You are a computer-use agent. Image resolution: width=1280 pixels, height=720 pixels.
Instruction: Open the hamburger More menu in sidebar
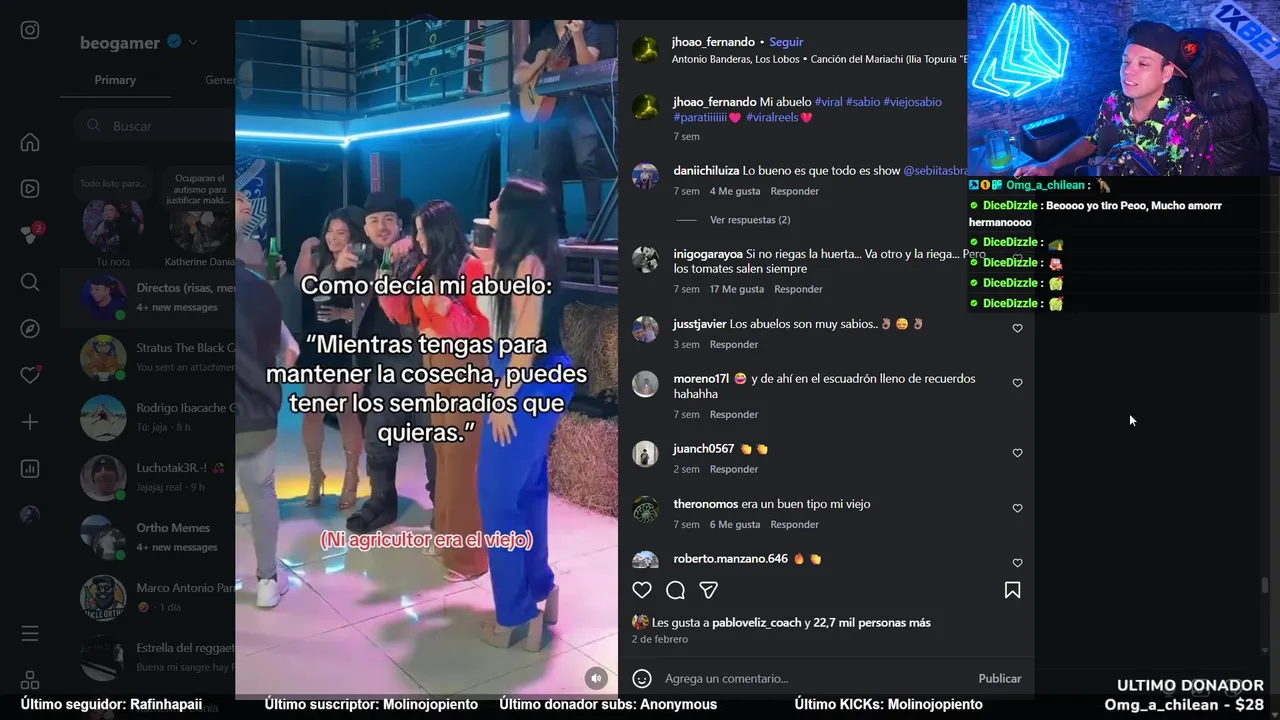[30, 633]
